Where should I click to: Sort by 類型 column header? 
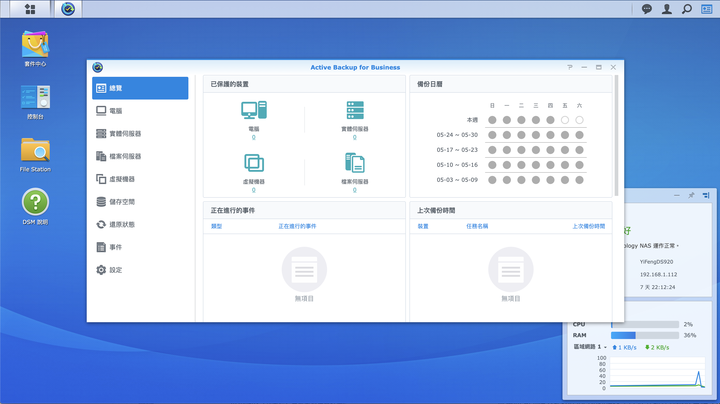pos(216,226)
